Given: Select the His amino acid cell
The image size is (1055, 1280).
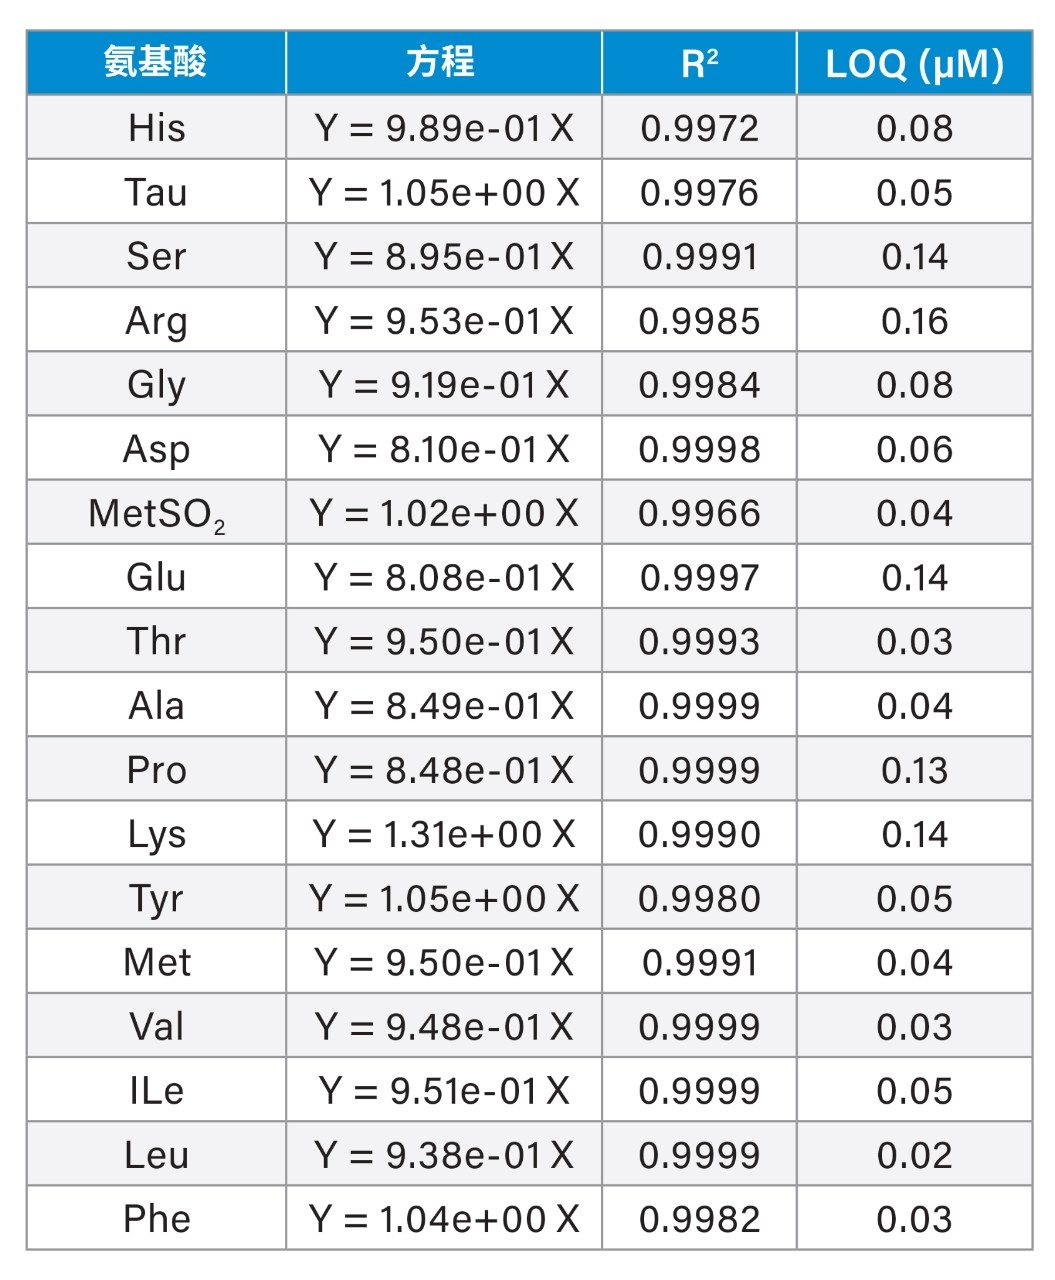Looking at the screenshot, I should click(156, 128).
